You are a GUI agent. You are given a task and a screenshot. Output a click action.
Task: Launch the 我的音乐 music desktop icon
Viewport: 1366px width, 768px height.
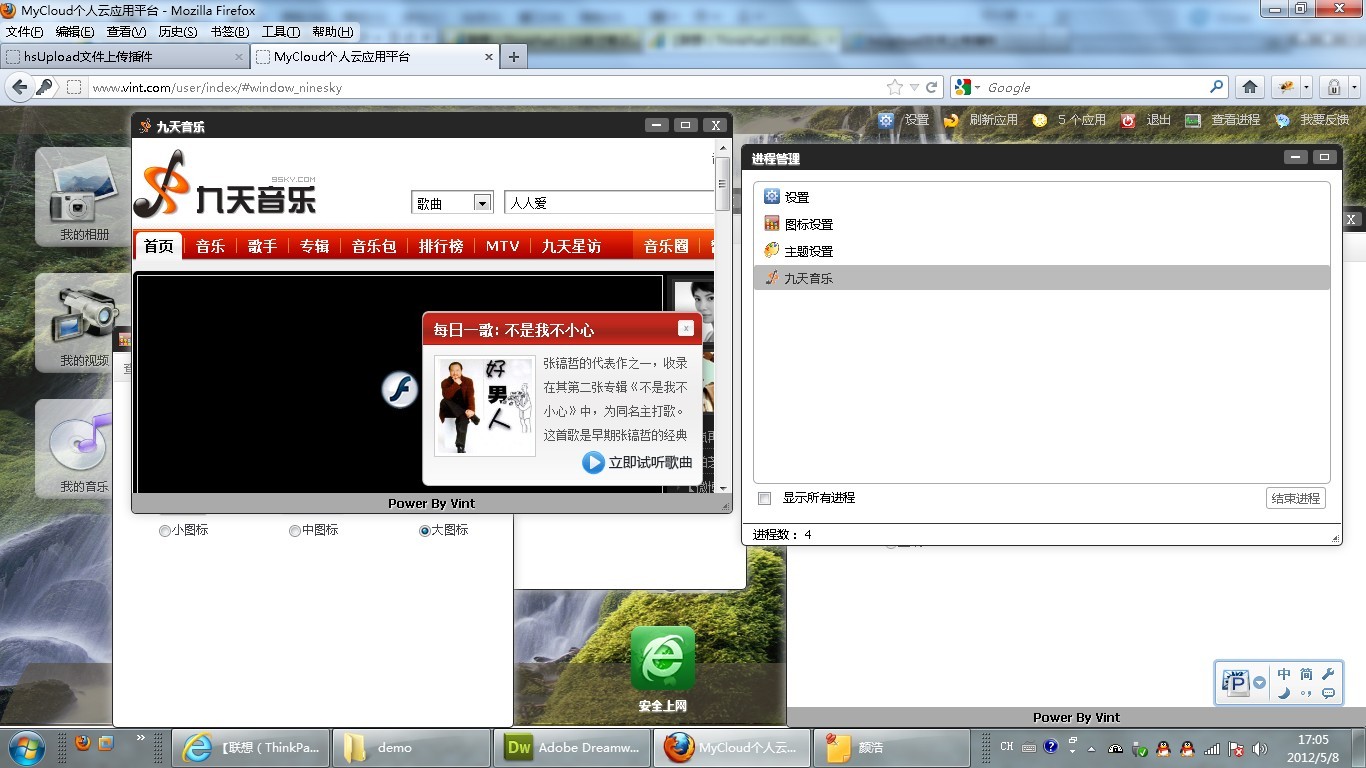[84, 448]
